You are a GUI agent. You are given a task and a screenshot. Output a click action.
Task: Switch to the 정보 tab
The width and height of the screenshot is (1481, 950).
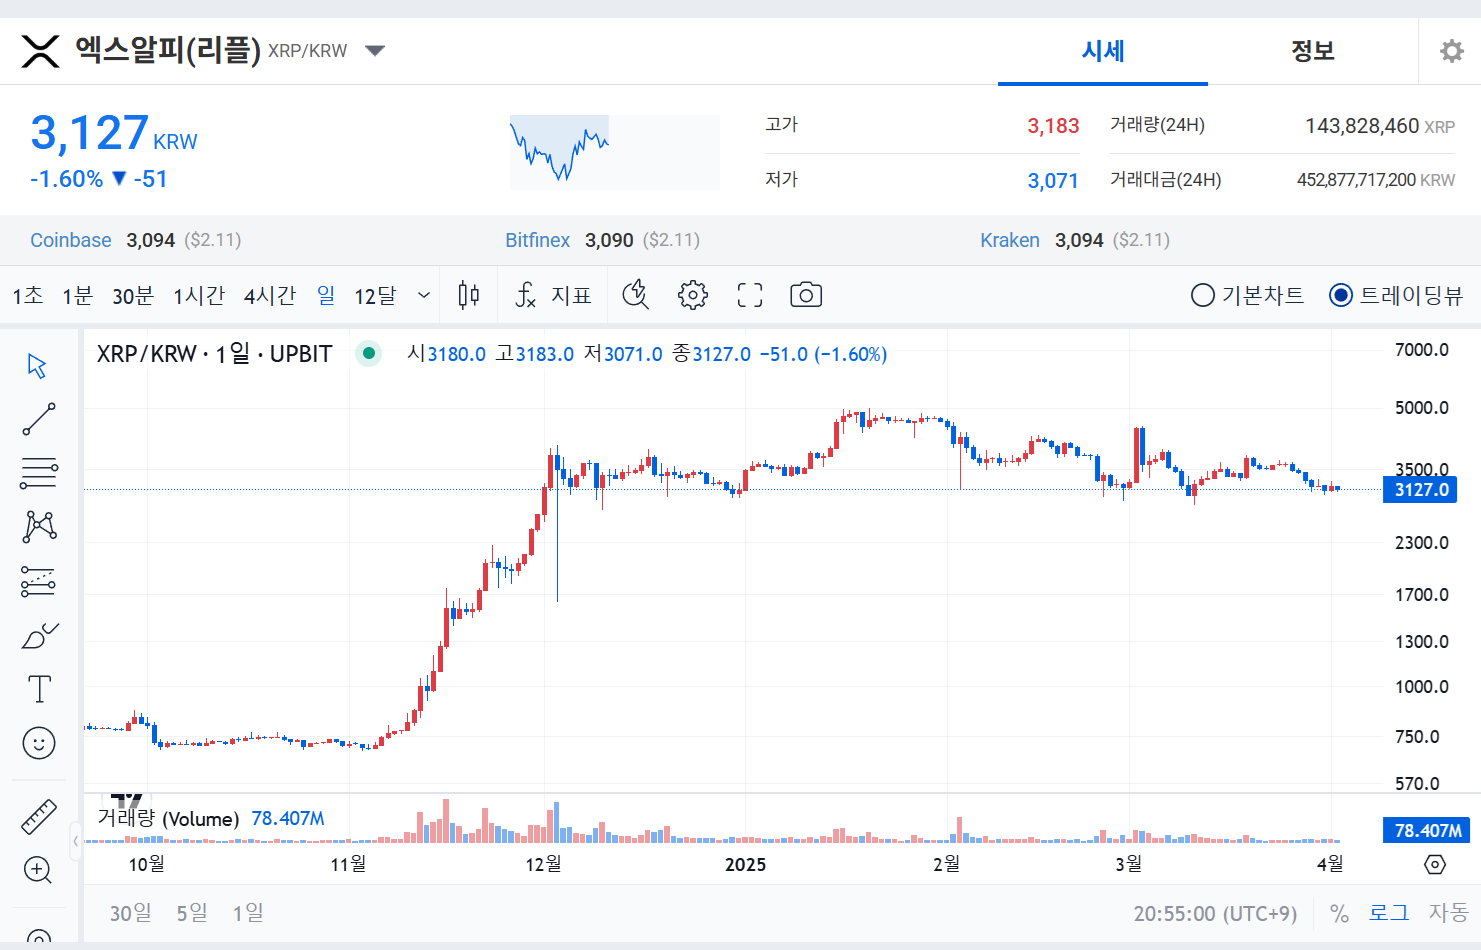1313,51
